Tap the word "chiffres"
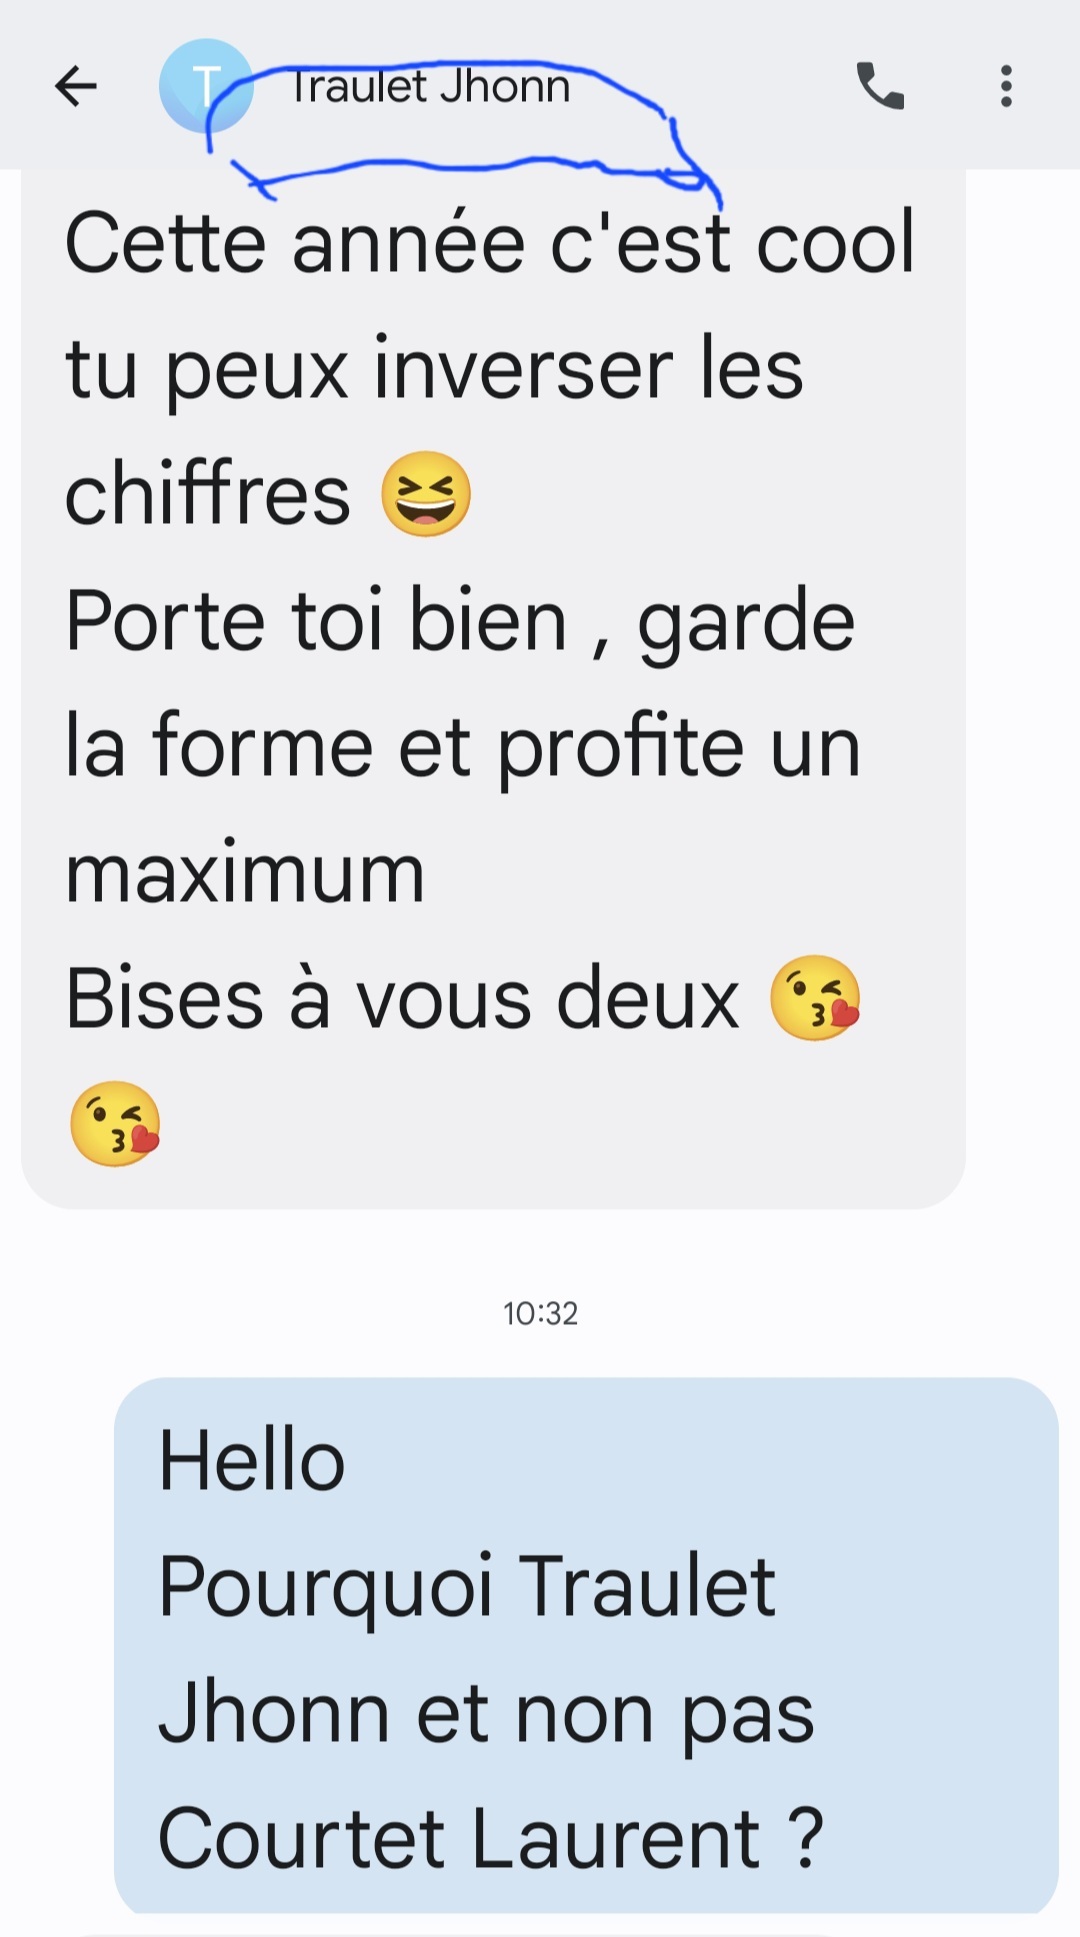 point(208,495)
